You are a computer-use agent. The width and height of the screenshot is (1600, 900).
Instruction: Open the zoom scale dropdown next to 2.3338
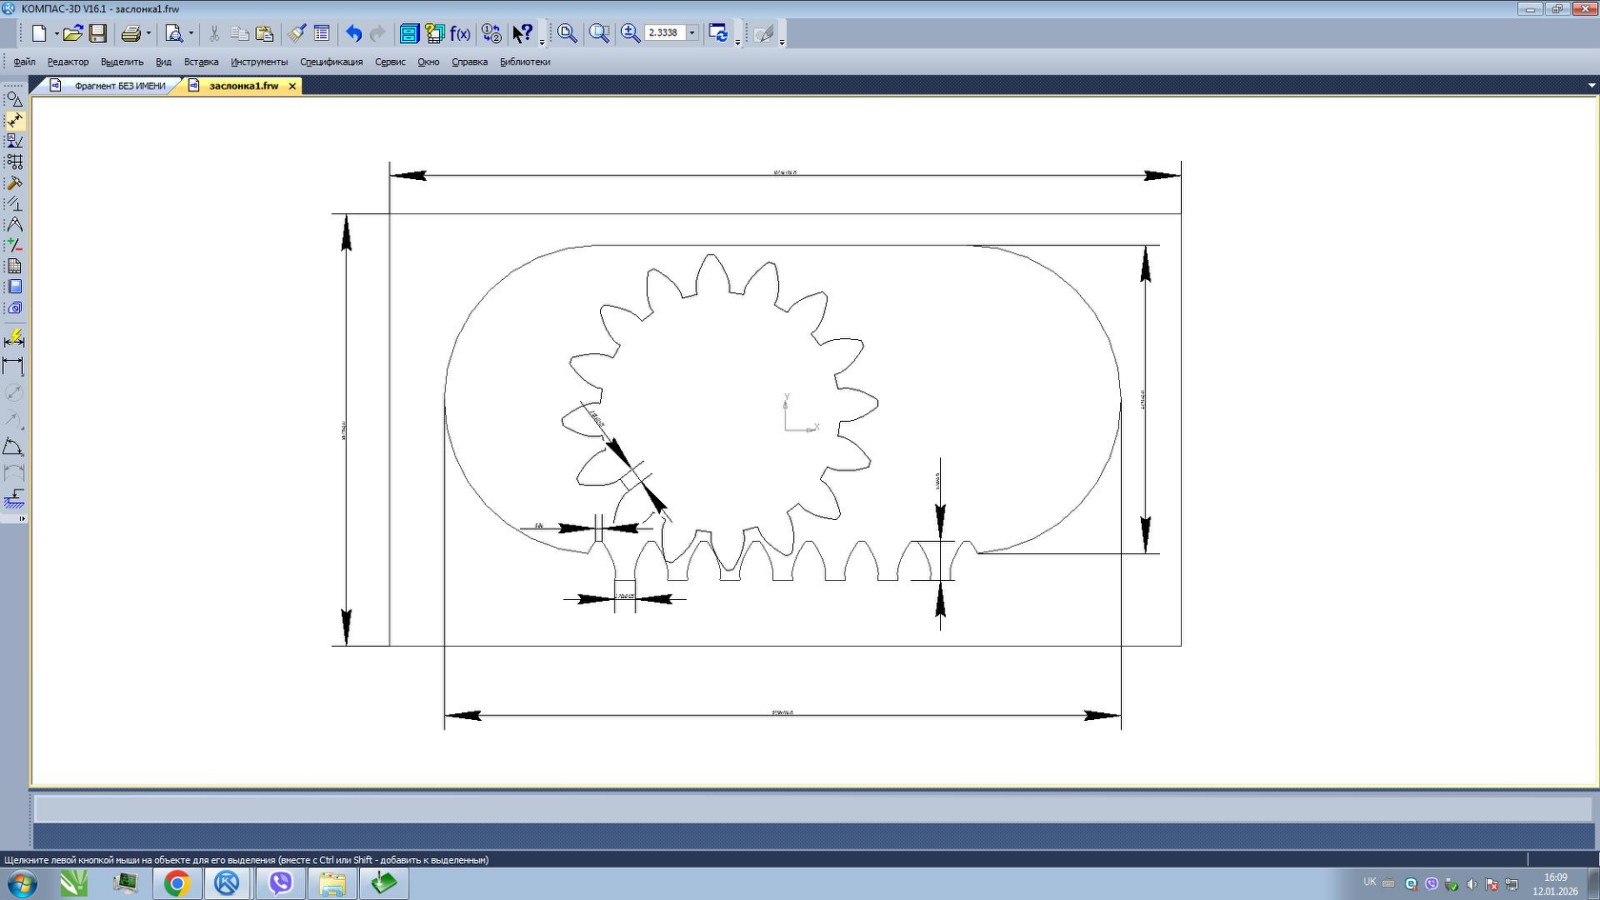692,33
